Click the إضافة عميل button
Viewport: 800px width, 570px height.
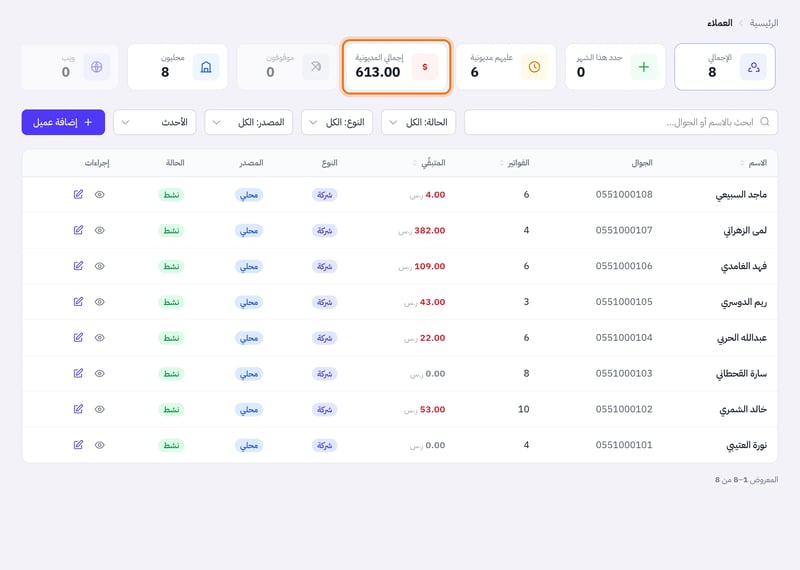coord(63,122)
